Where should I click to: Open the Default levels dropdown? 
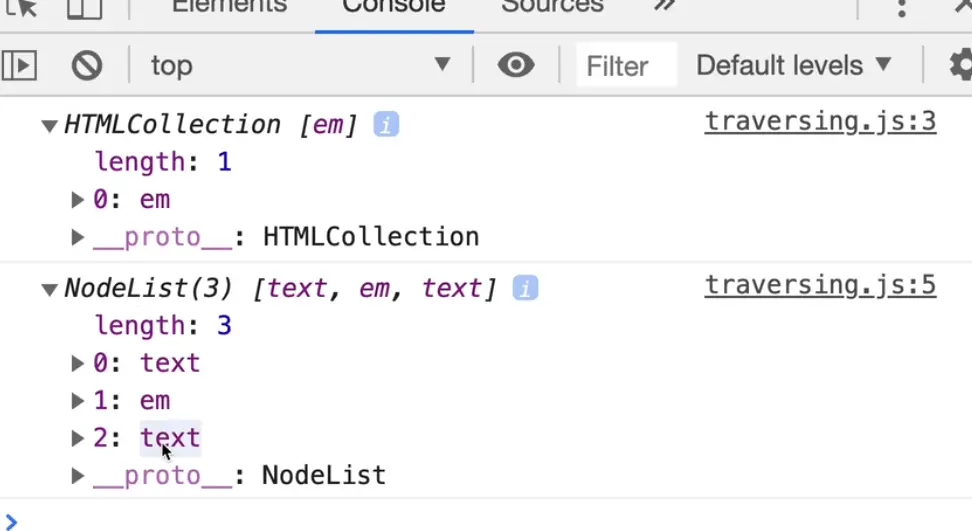(793, 66)
